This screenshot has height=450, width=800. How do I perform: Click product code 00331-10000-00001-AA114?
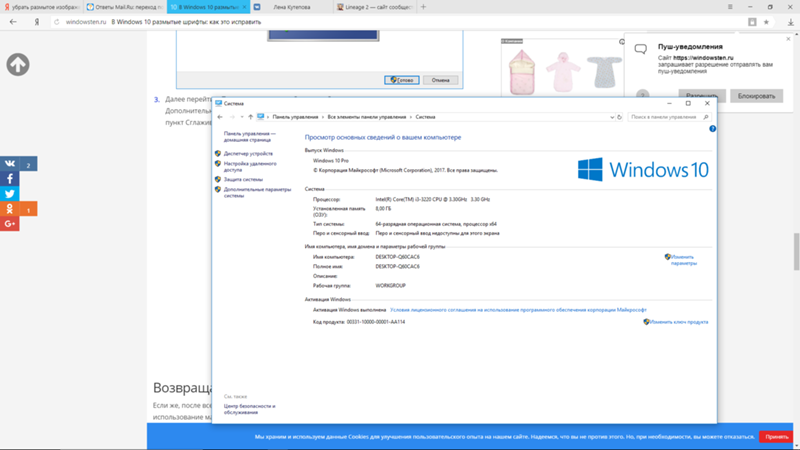pyautogui.click(x=376, y=322)
